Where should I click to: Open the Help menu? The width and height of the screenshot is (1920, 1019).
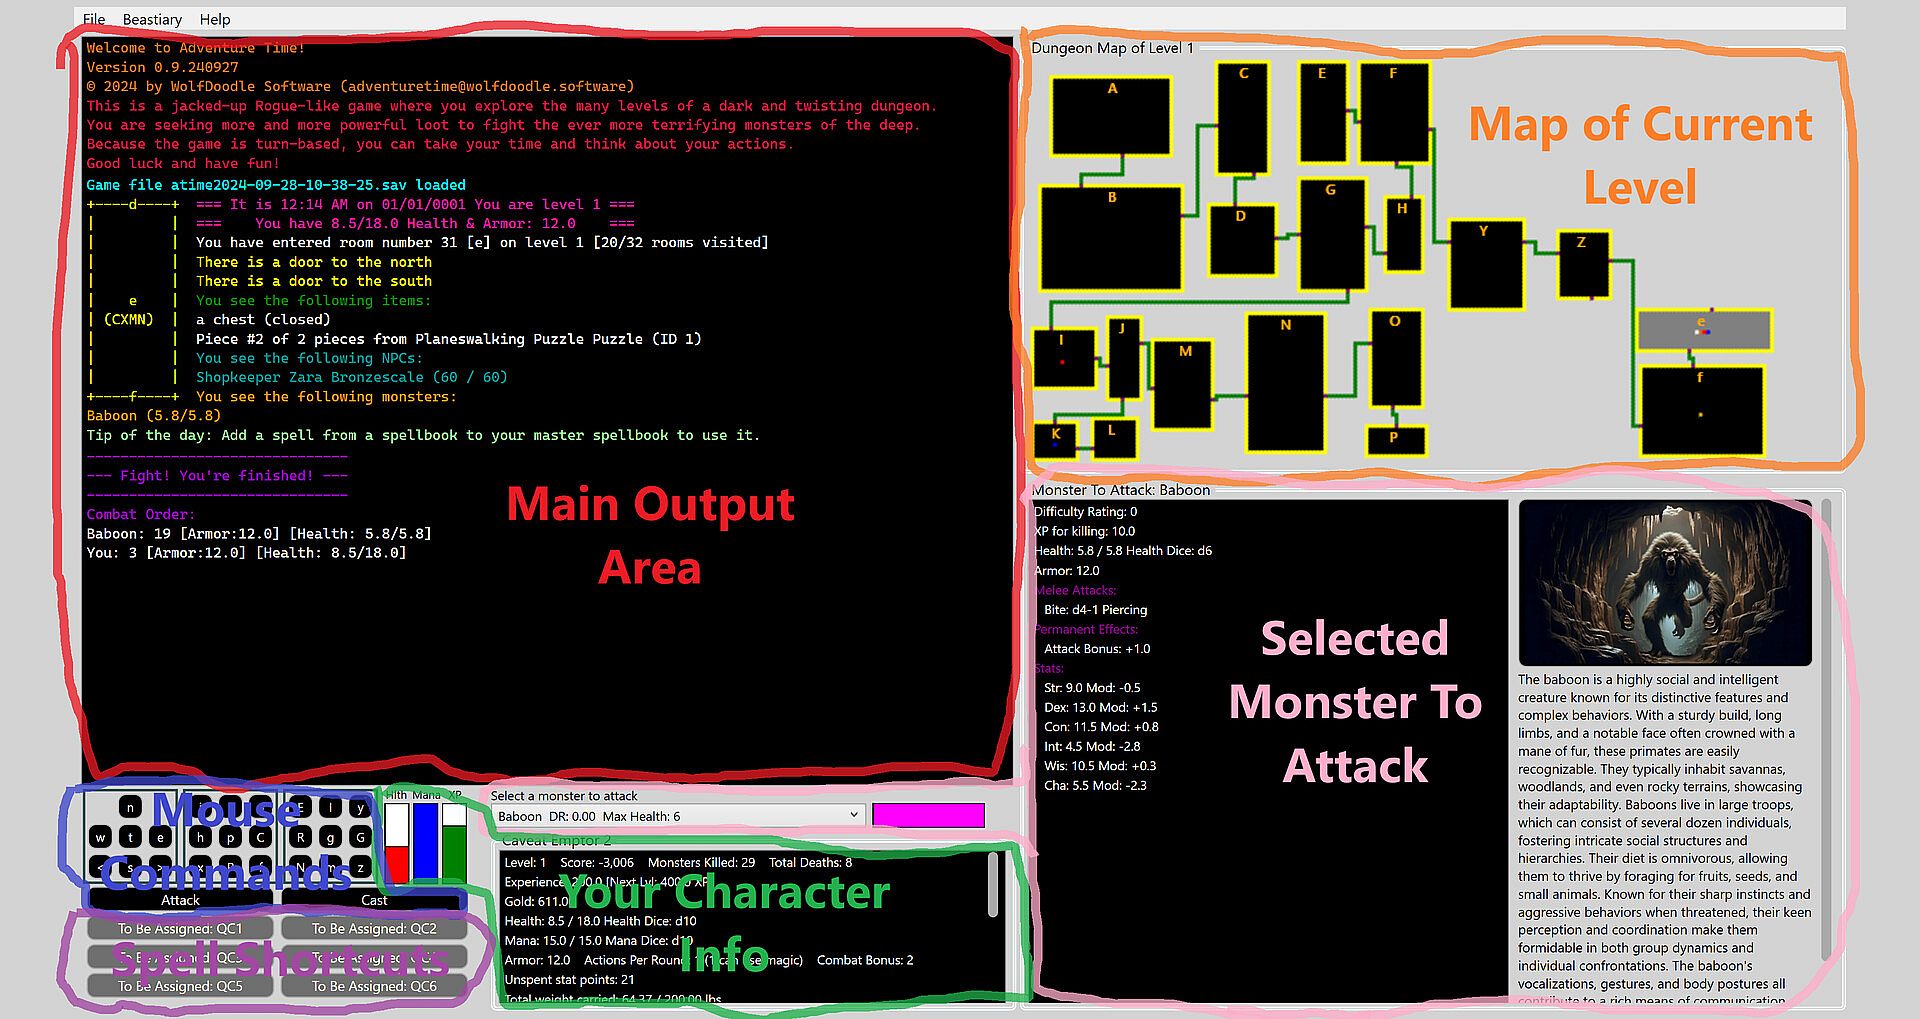pyautogui.click(x=215, y=19)
